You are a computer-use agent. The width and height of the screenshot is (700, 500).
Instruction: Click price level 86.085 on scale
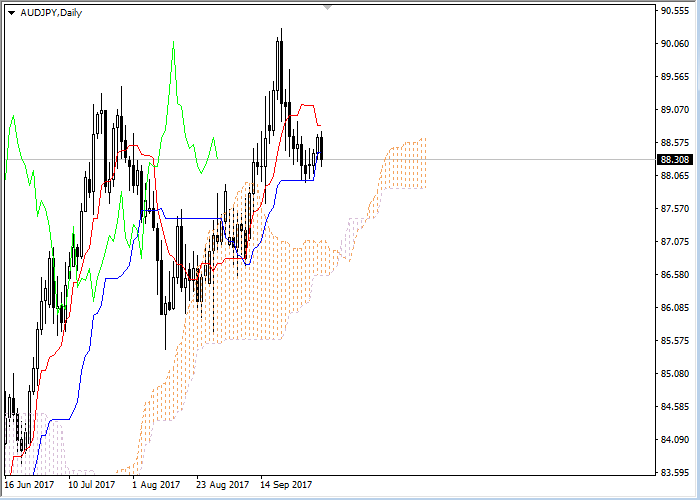(675, 308)
